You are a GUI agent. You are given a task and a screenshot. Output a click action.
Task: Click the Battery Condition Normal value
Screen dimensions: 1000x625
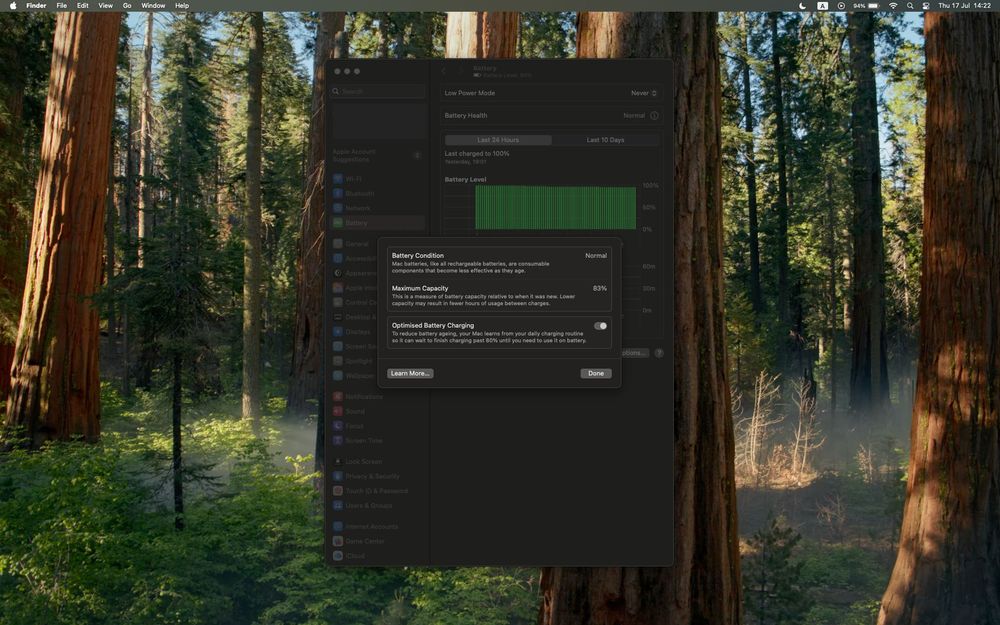(596, 256)
